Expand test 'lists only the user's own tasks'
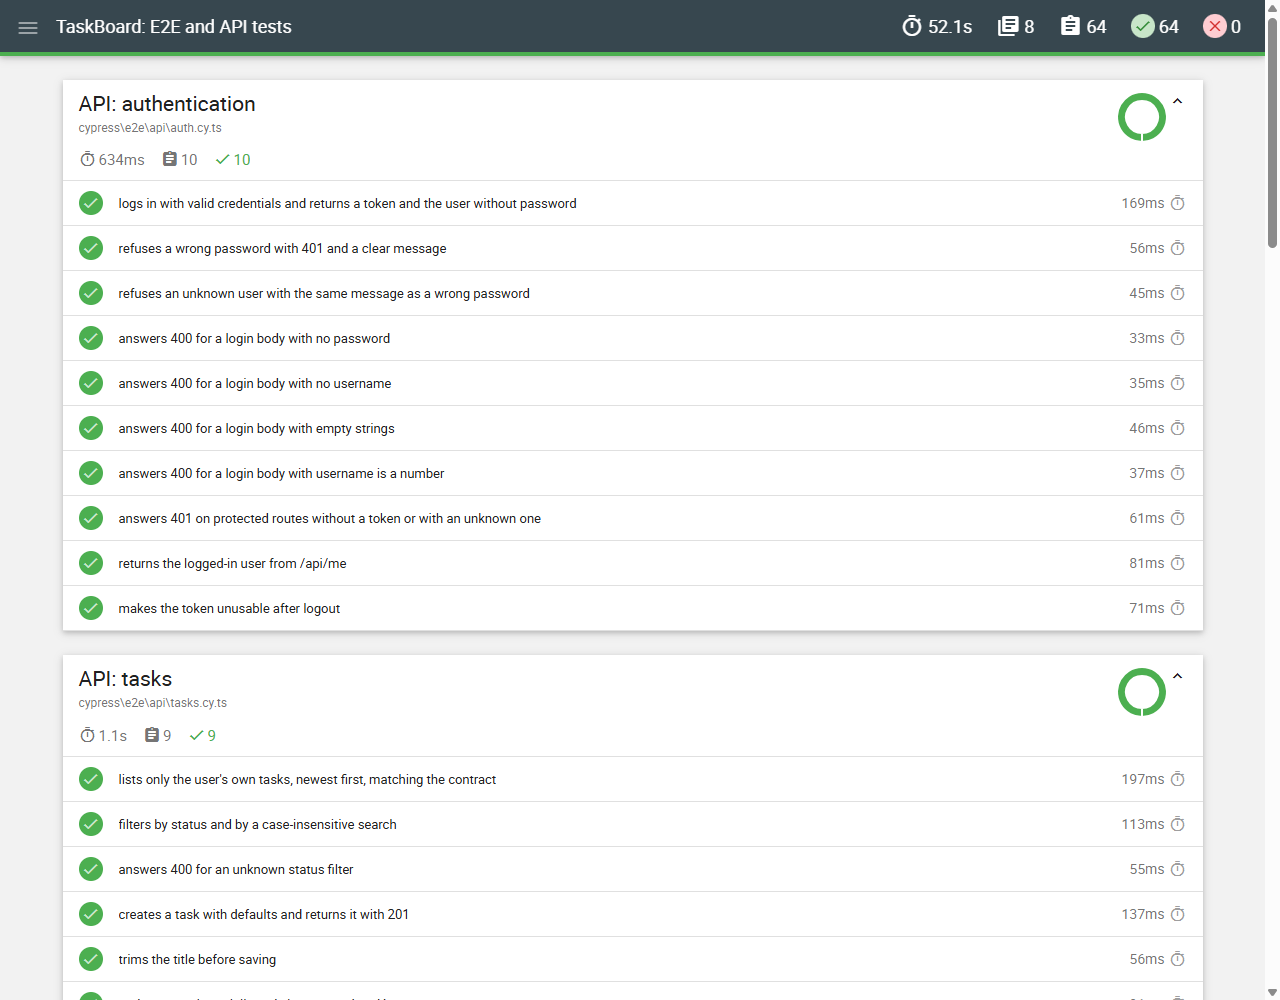 (632, 779)
